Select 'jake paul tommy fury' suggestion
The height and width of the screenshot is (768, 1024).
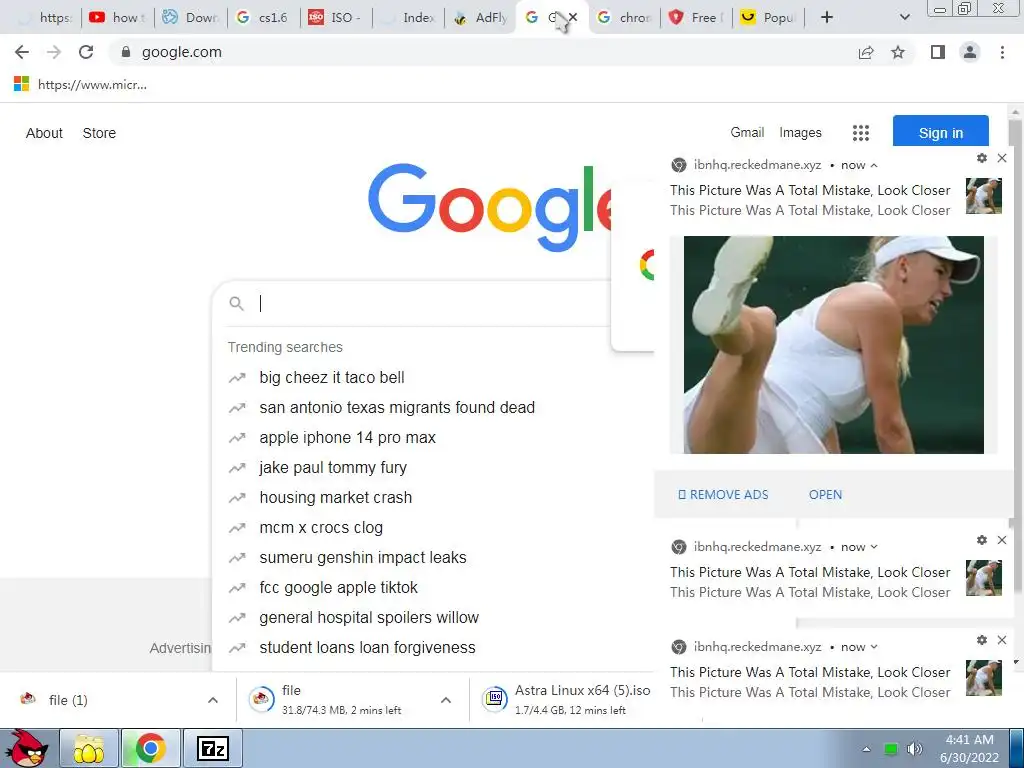click(x=333, y=468)
